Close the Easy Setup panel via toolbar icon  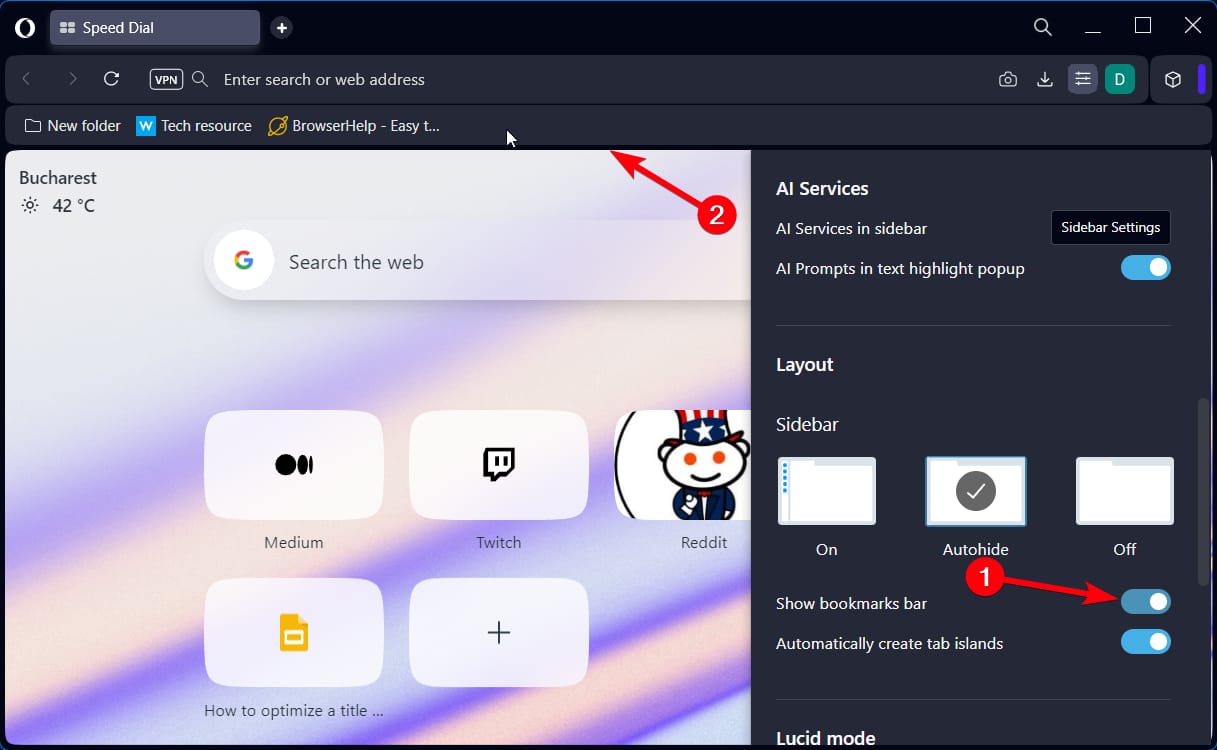point(1083,79)
